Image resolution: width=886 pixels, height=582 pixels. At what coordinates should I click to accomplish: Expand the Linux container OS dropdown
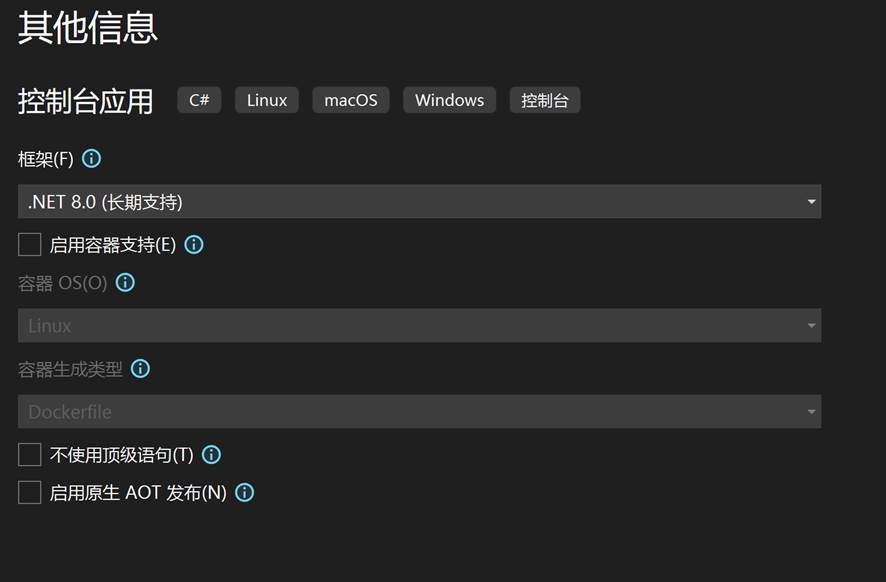[x=419, y=325]
